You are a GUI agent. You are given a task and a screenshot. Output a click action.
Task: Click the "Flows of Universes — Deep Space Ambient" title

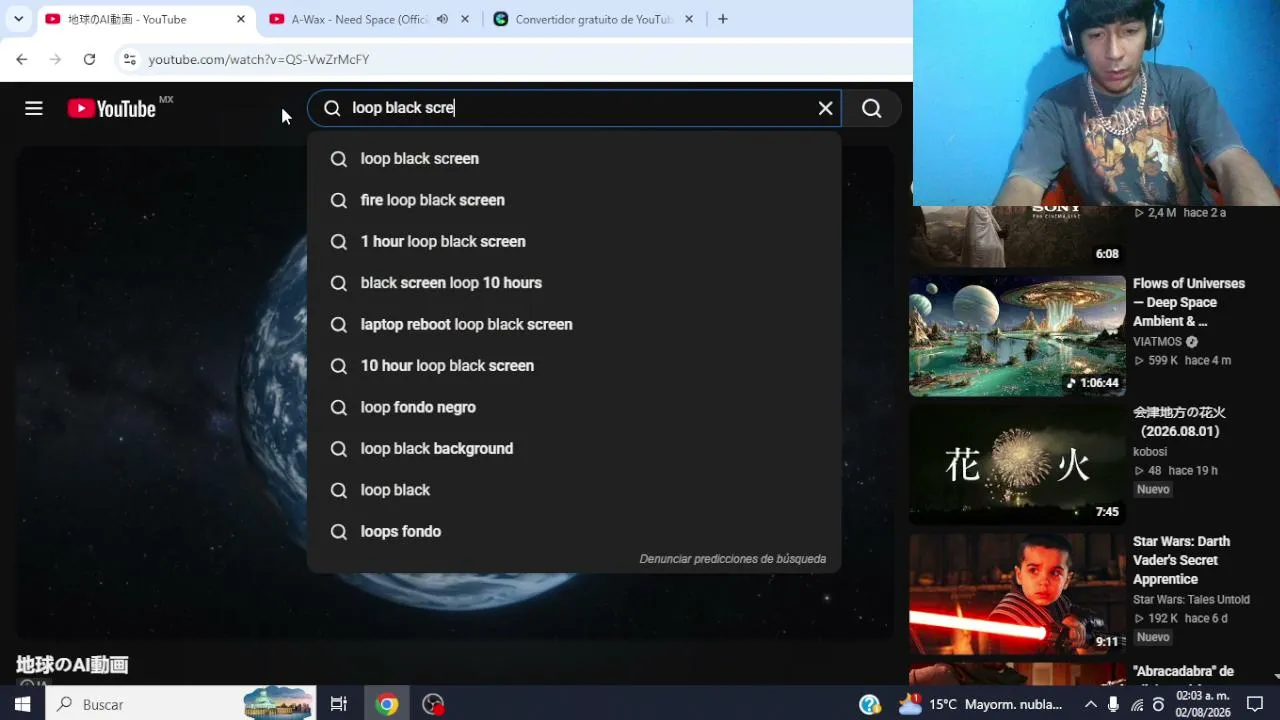point(1189,302)
